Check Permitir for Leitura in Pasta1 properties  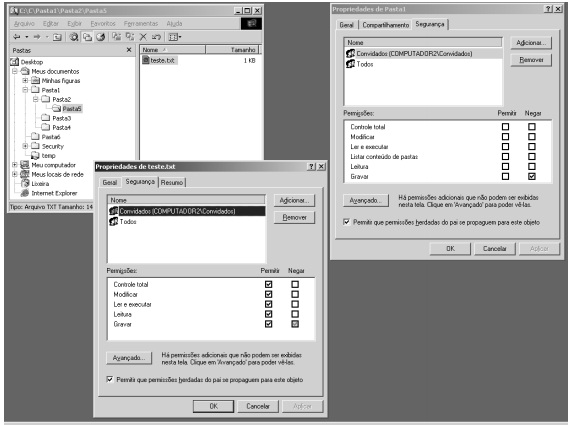click(x=506, y=167)
